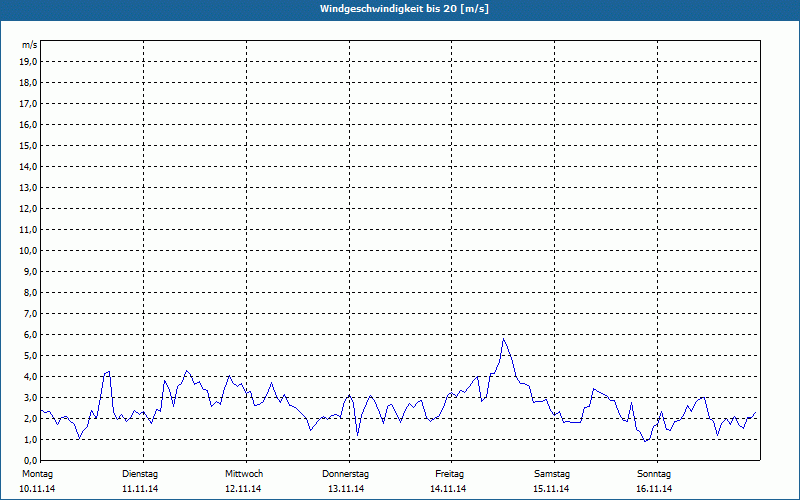This screenshot has width=800, height=500.
Task: Click the 18,0 y-axis label
Action: (x=27, y=83)
